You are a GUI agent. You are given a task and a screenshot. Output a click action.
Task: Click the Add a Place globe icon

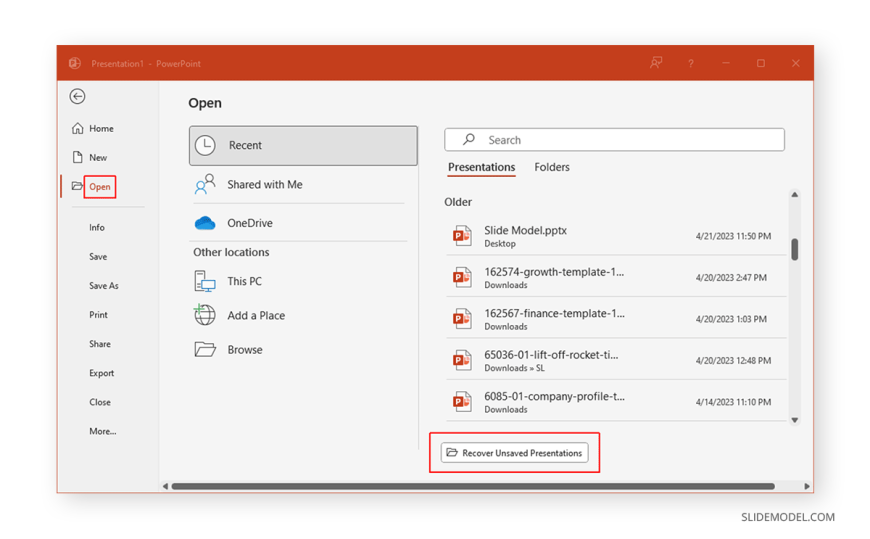(x=205, y=315)
